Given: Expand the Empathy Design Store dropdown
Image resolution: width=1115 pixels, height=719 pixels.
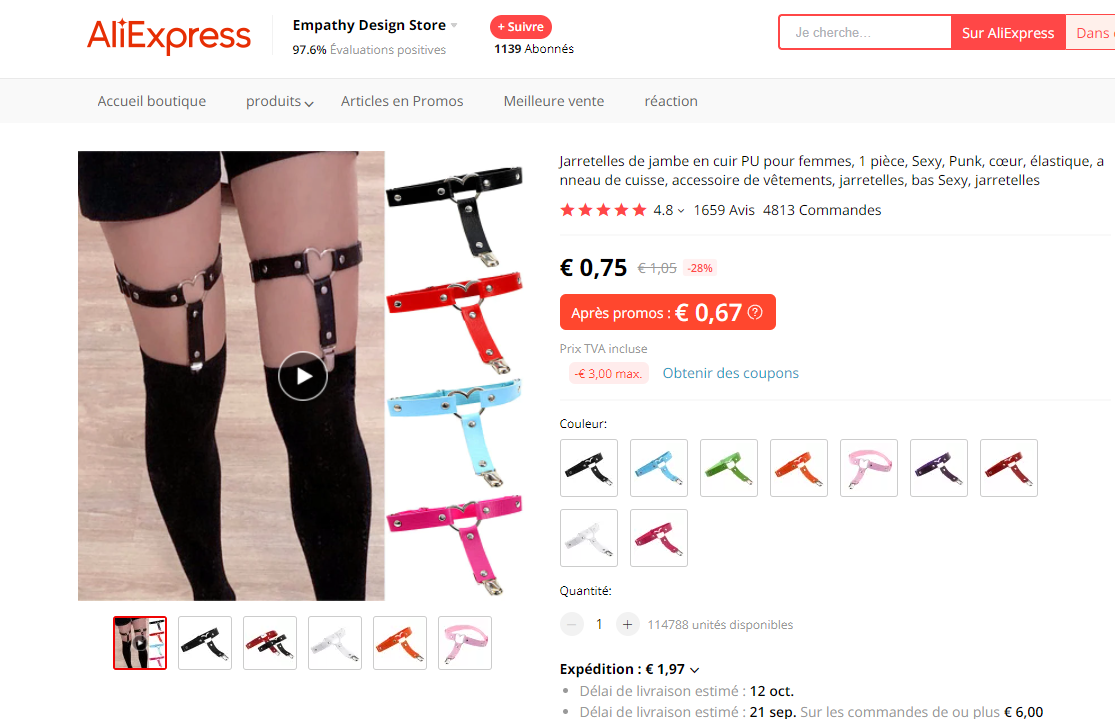Looking at the screenshot, I should [454, 26].
